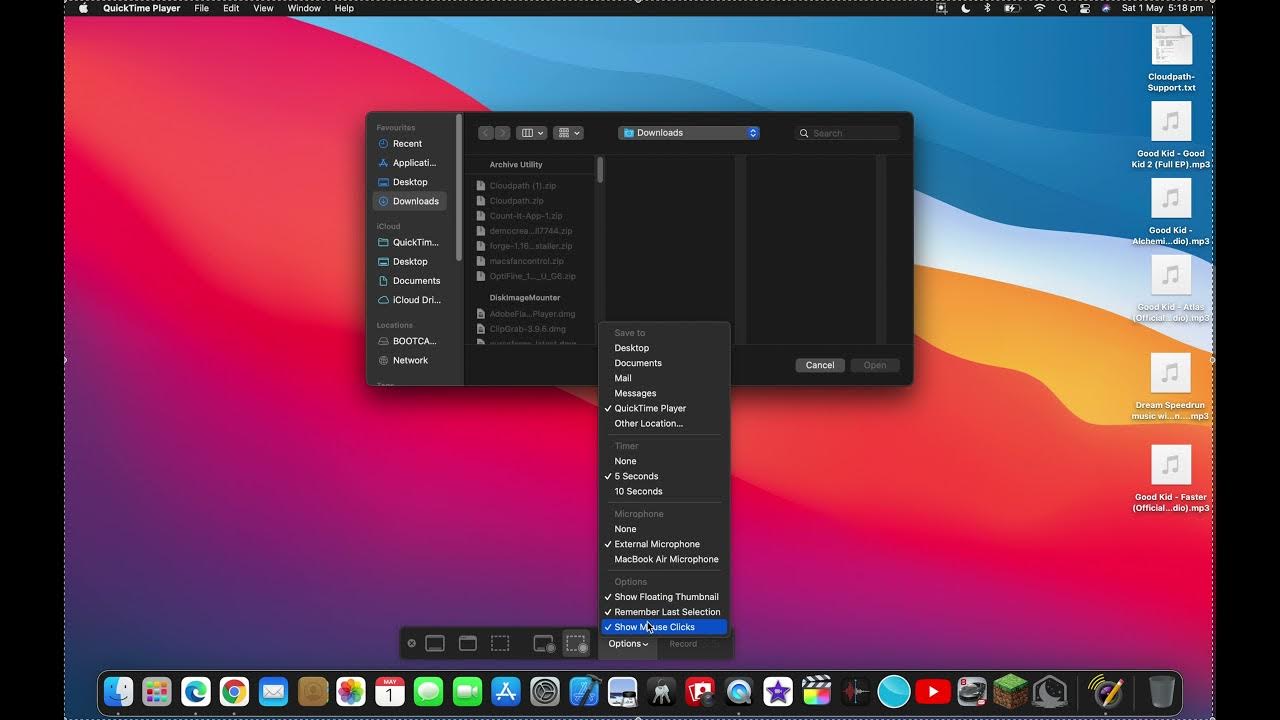The height and width of the screenshot is (720, 1280).
Task: Click Cancel in the file dialog
Action: 820,365
